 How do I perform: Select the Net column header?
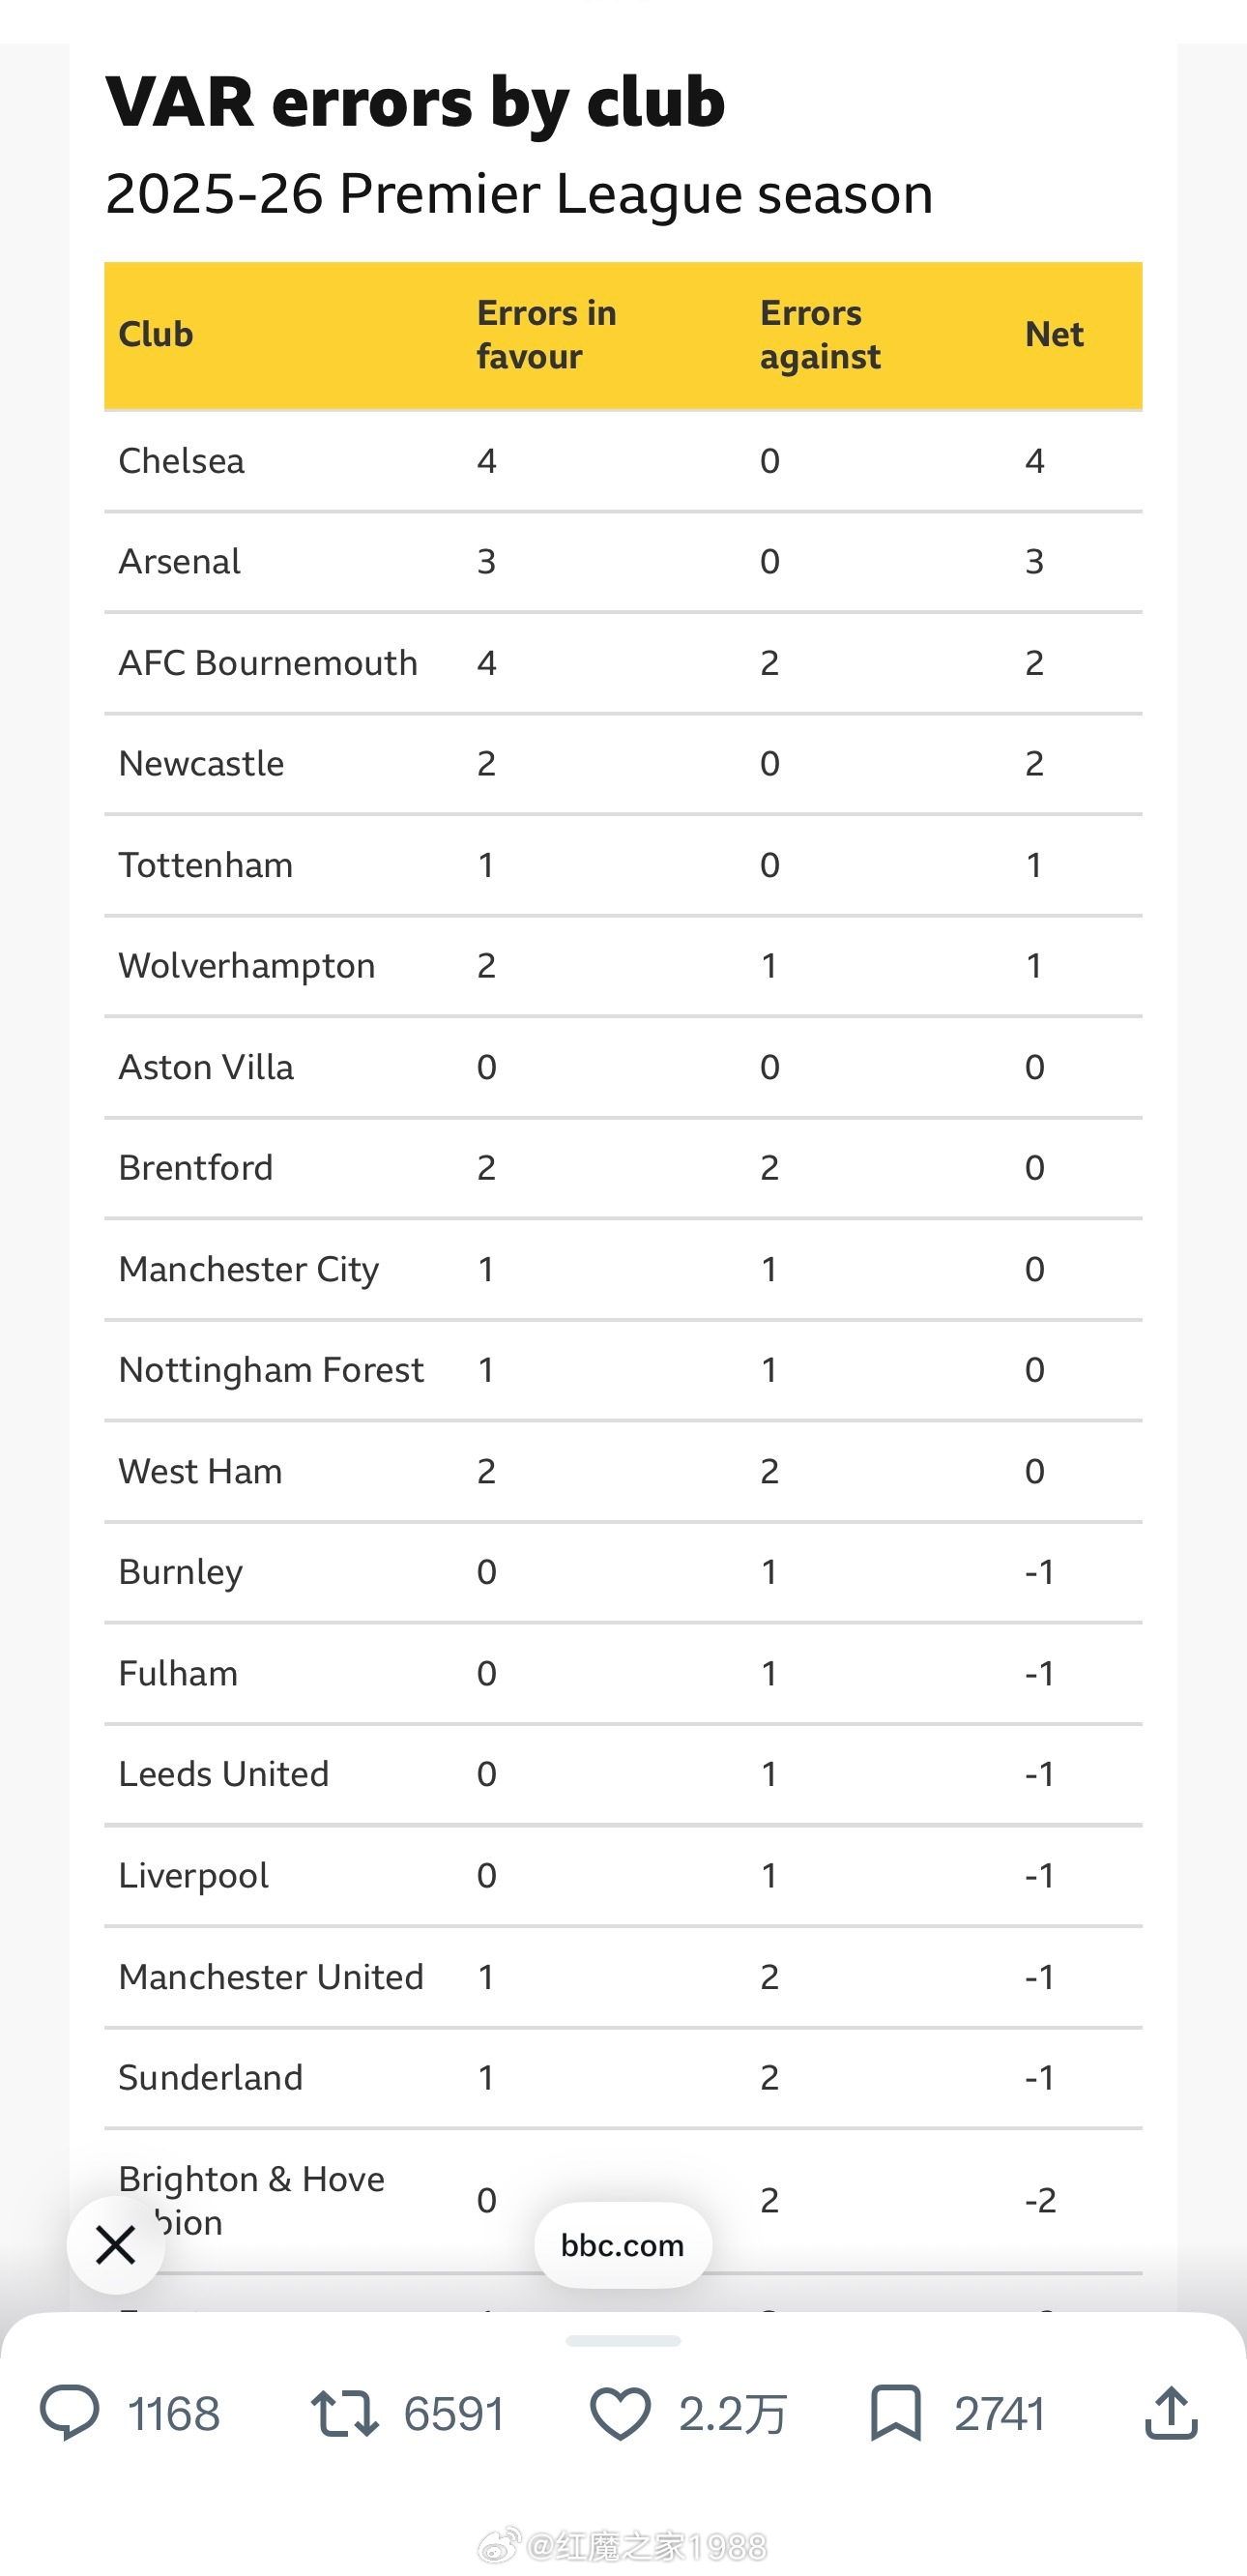1054,334
